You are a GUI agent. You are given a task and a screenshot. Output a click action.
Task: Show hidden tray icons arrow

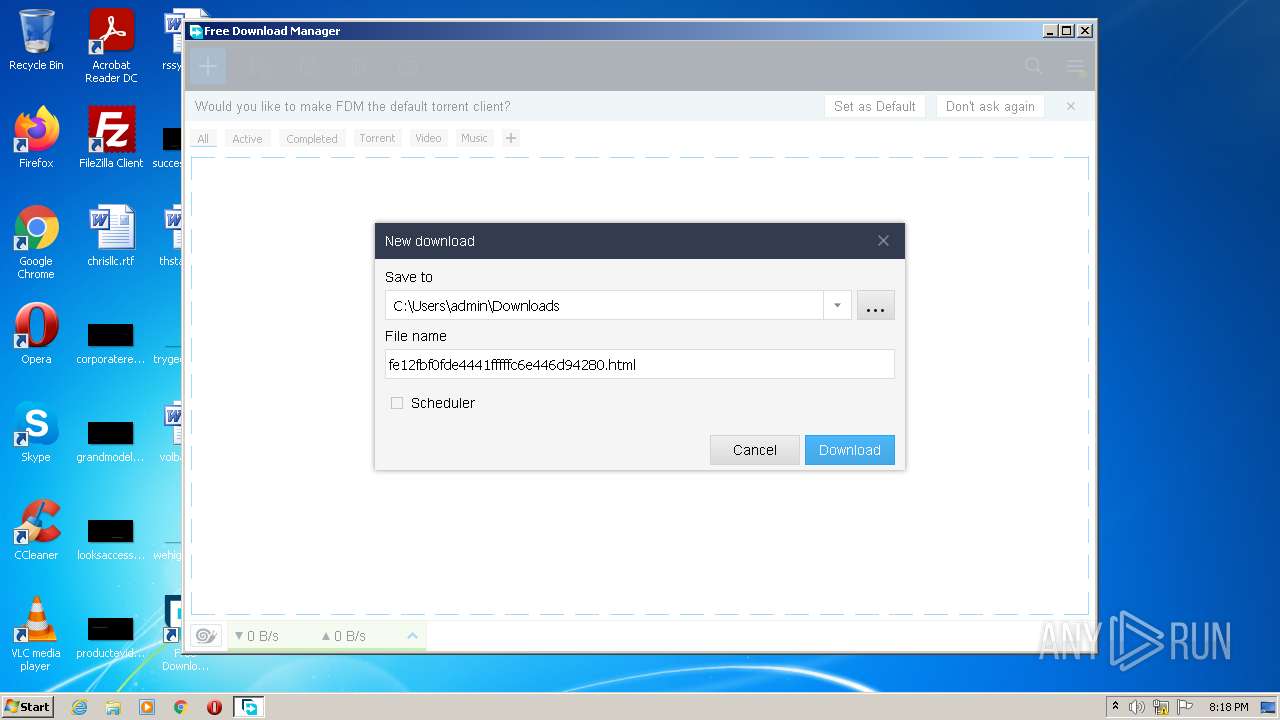1116,707
